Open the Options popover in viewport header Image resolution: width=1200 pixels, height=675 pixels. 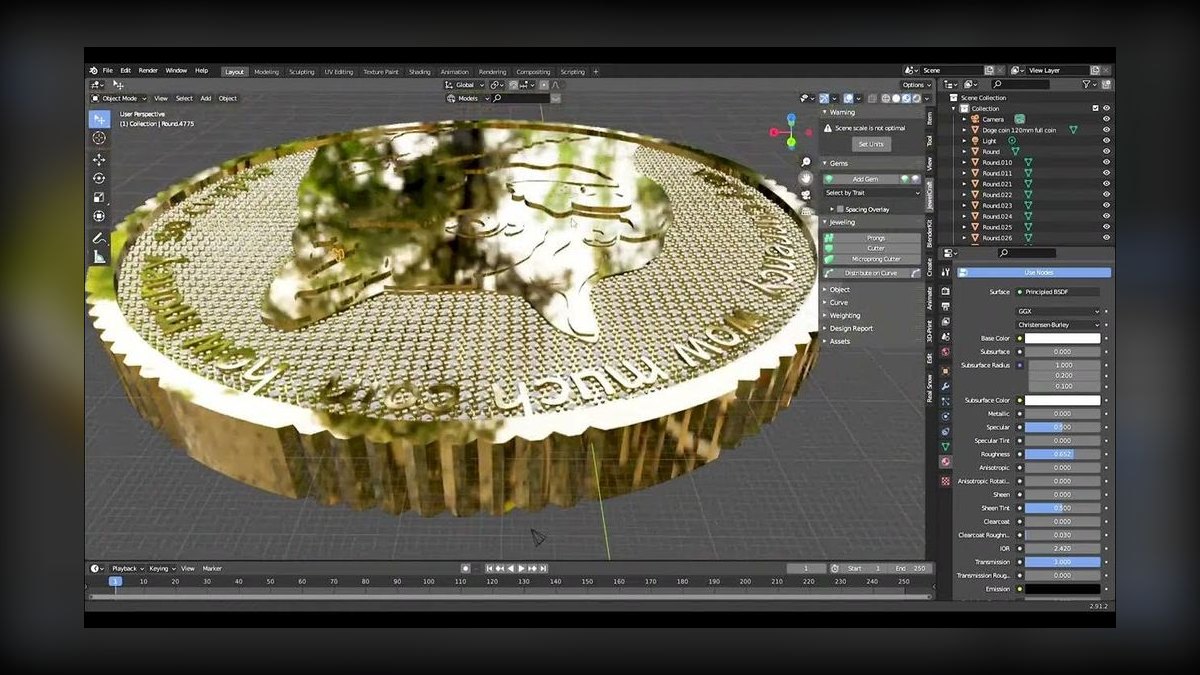pyautogui.click(x=915, y=85)
